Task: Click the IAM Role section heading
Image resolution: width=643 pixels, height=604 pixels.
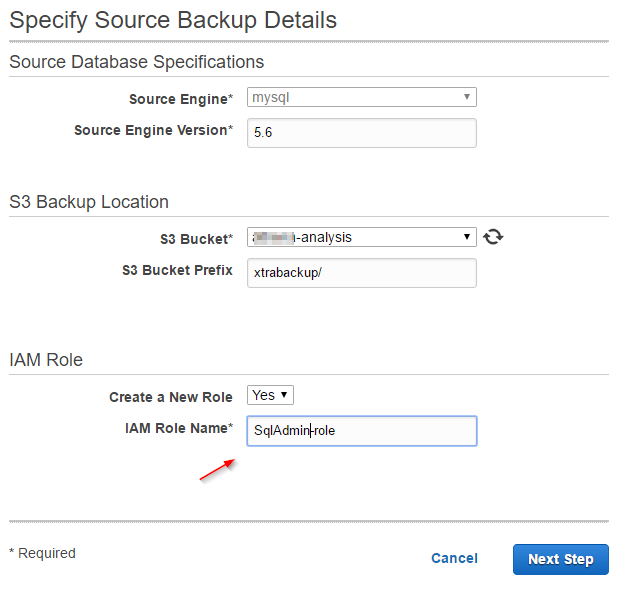Action: tap(46, 360)
